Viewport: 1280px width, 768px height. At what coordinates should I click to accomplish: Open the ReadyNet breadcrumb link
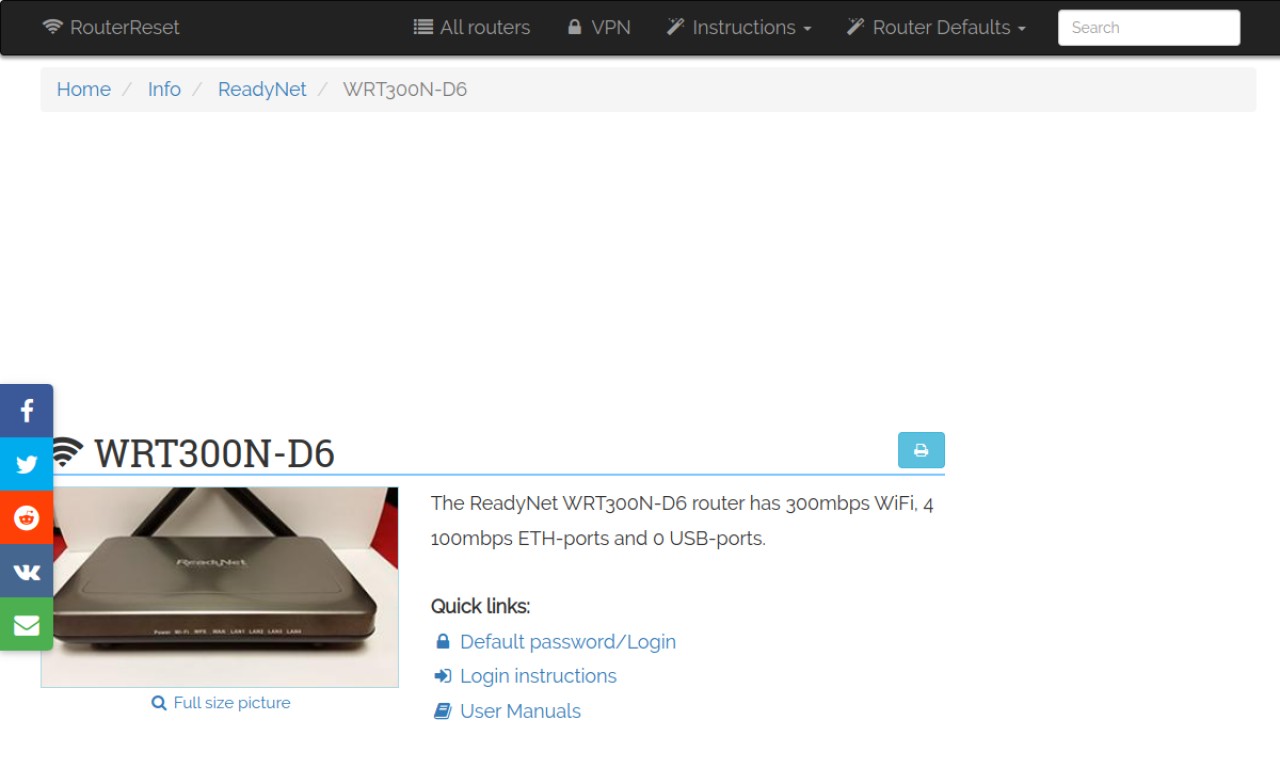[x=262, y=89]
